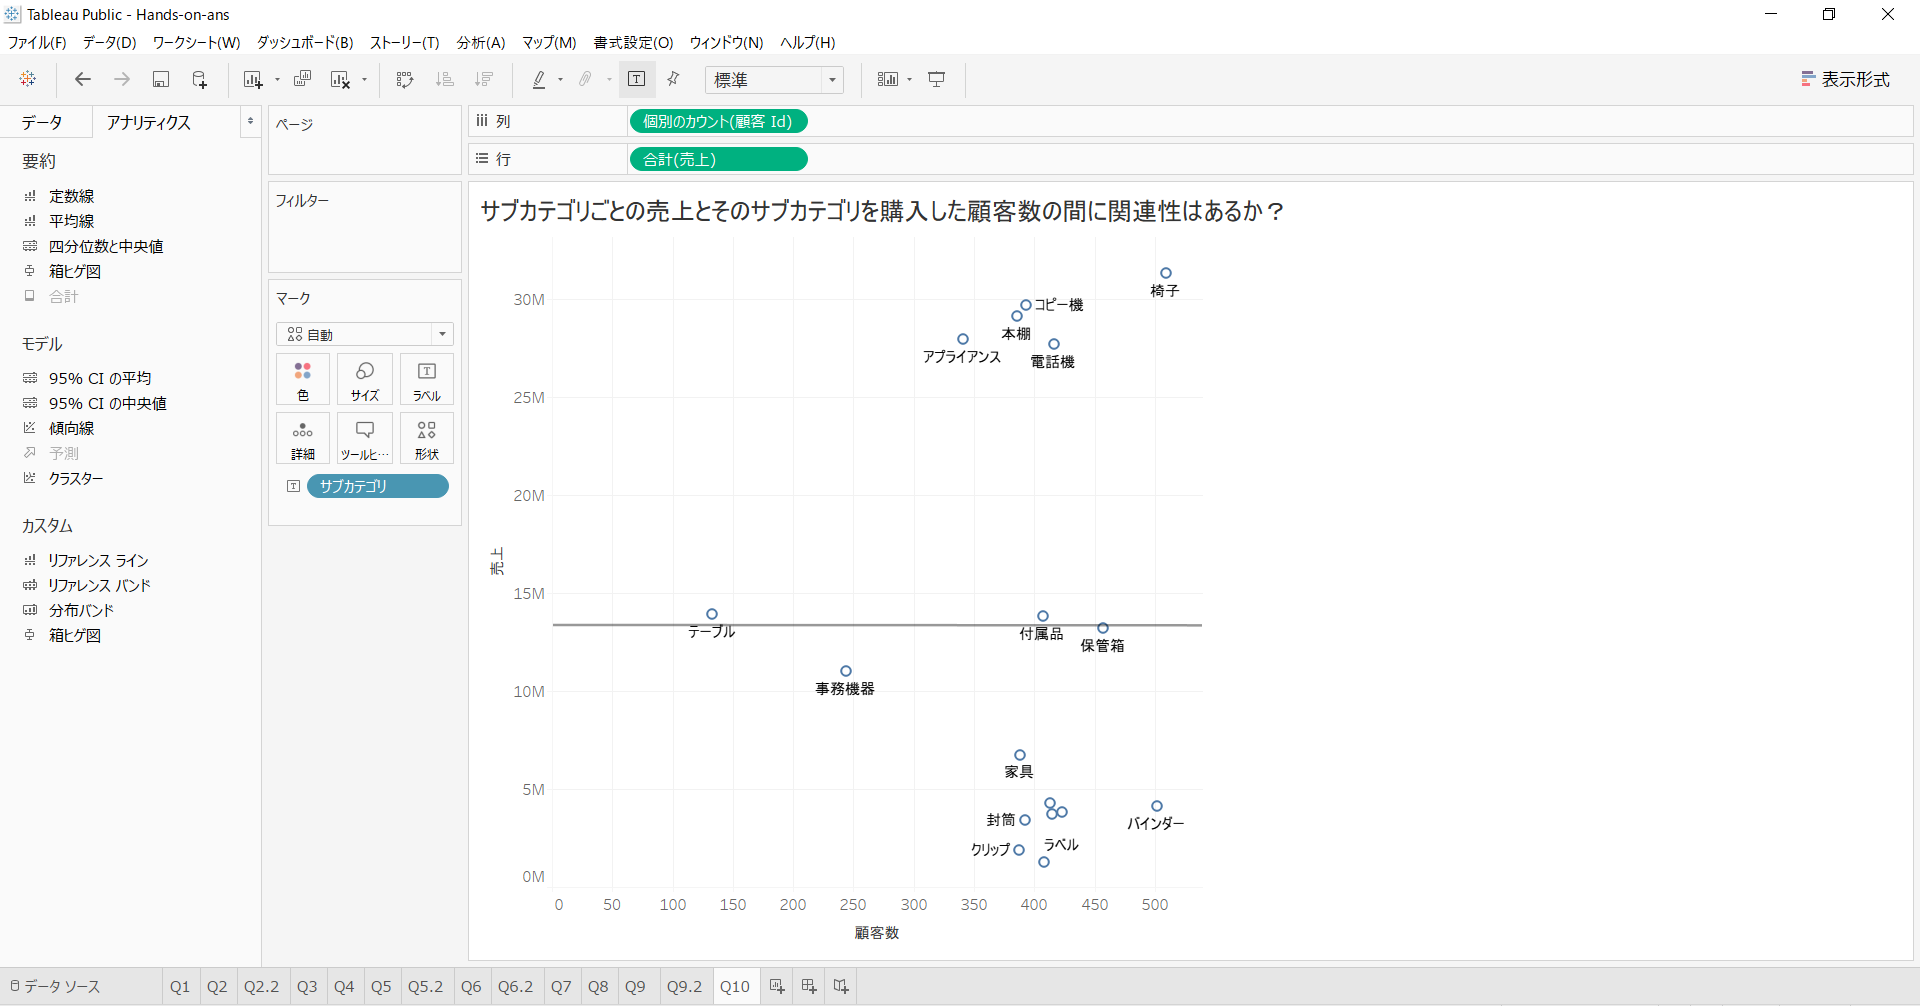Select リファレンス ライン custom item
Image resolution: width=1920 pixels, height=1006 pixels.
[x=98, y=560]
